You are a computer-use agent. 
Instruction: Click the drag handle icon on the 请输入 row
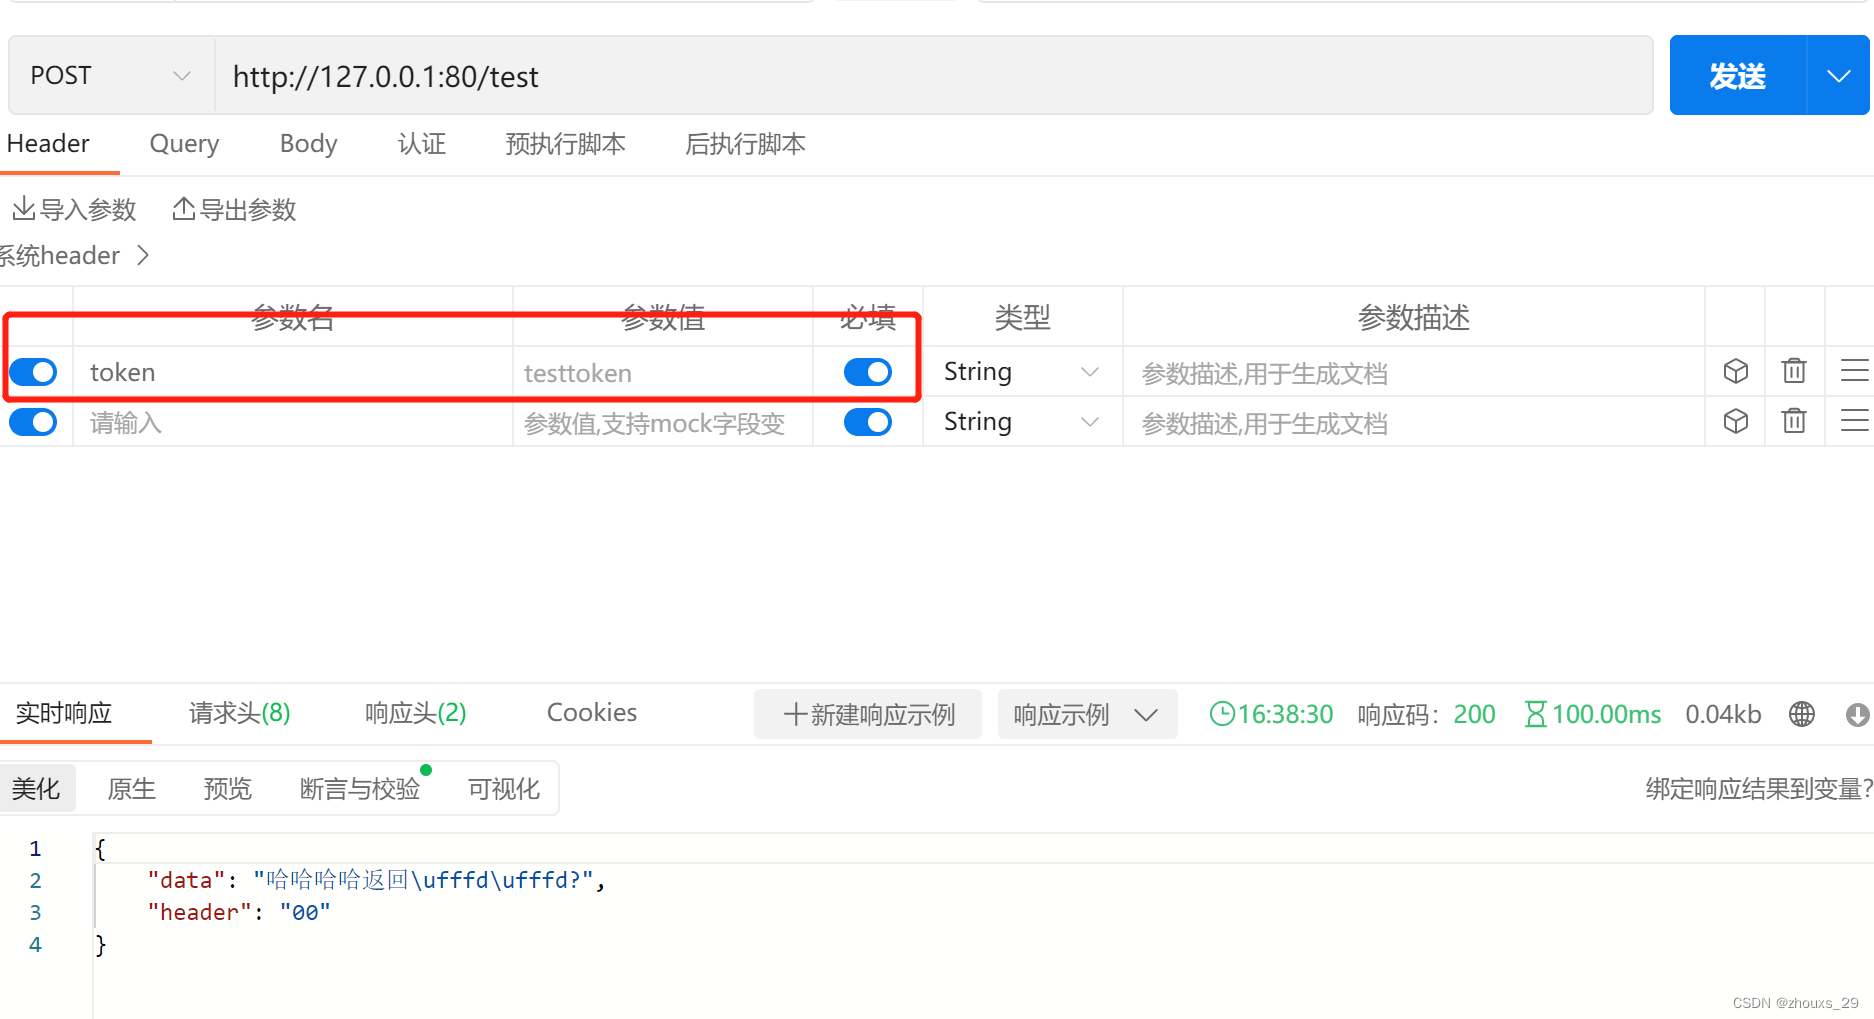(x=1854, y=421)
